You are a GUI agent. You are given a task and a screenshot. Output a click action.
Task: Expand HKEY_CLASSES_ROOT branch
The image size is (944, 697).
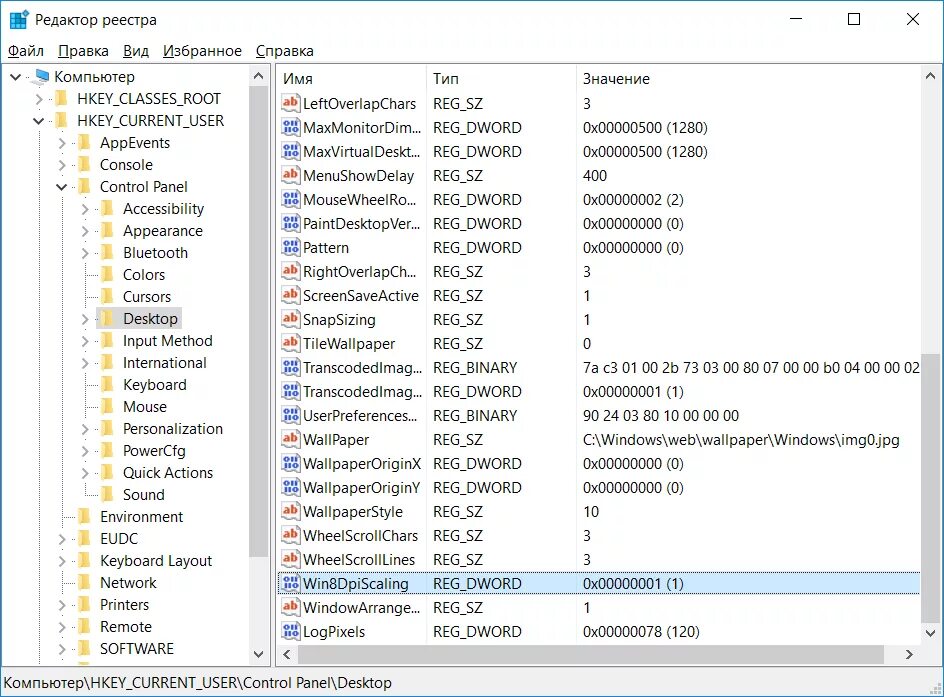(x=39, y=99)
